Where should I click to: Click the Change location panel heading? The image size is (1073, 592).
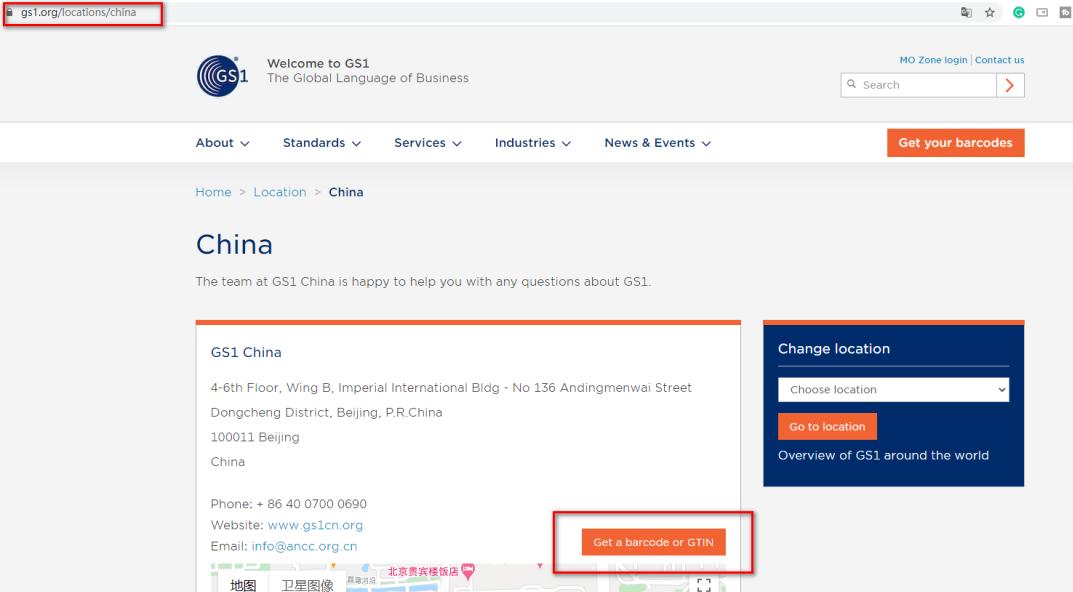(833, 348)
